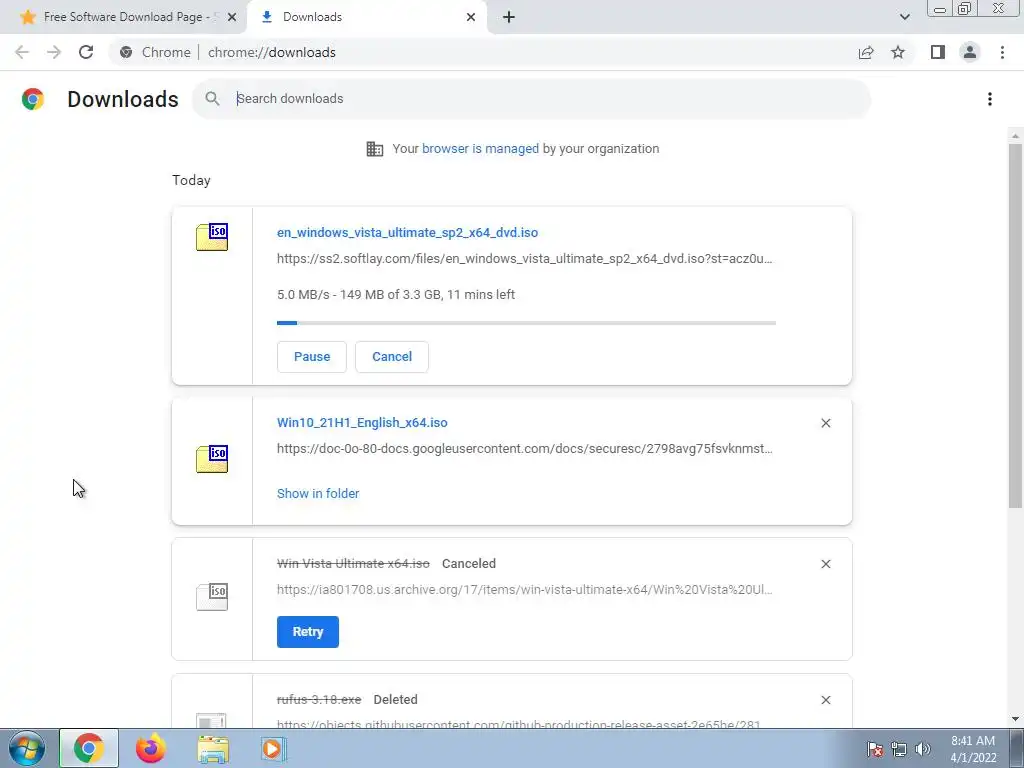
Task: Click ISO file icon for Vista SP2 download
Action: (212, 237)
